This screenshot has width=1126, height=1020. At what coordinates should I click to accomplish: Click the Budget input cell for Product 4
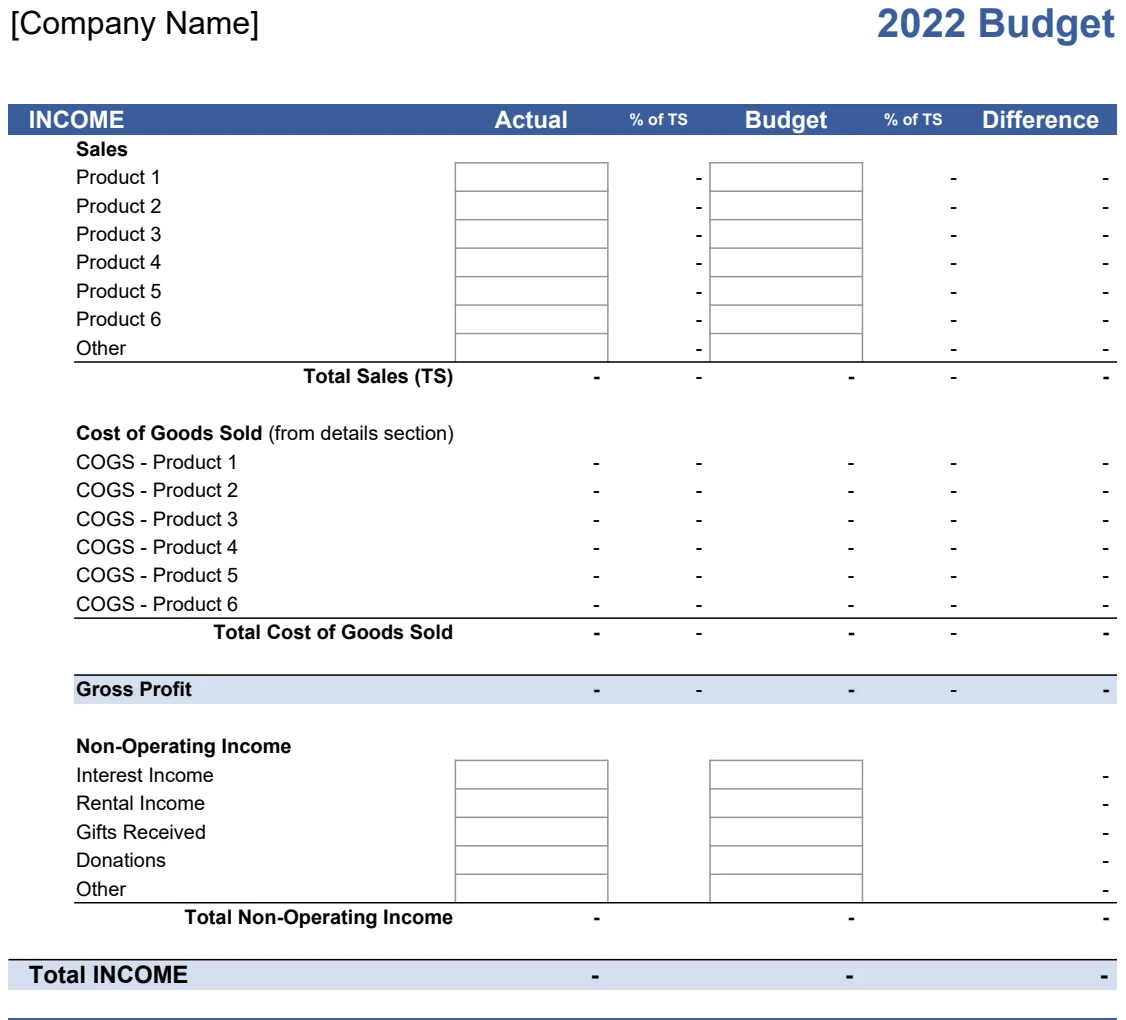[786, 262]
